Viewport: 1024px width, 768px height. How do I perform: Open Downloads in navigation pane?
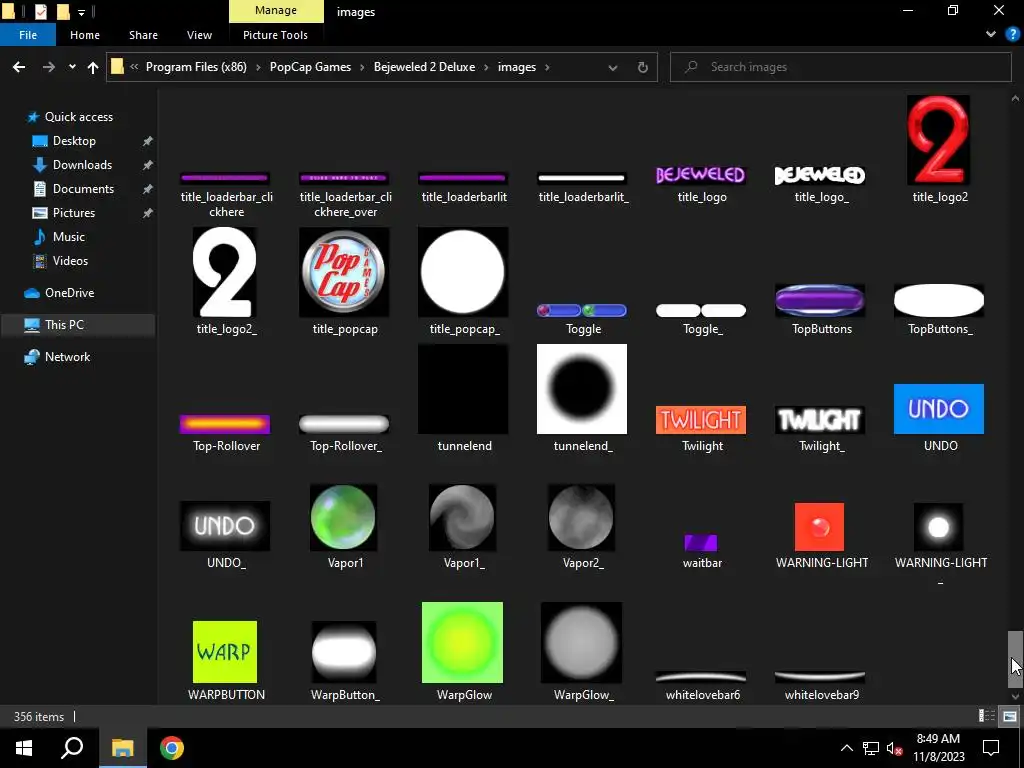point(82,165)
